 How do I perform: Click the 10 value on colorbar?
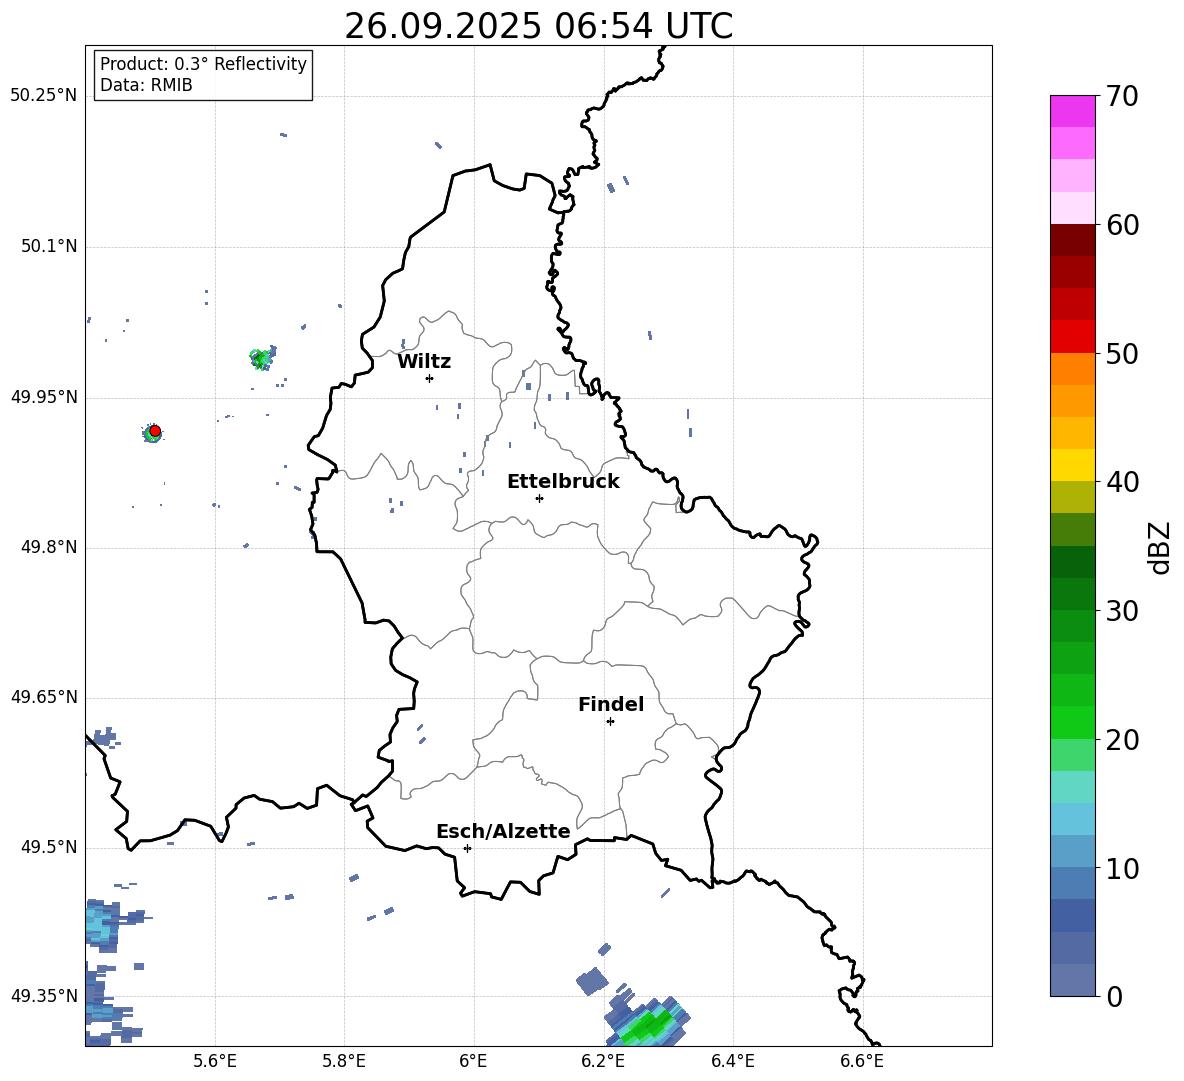(1123, 868)
